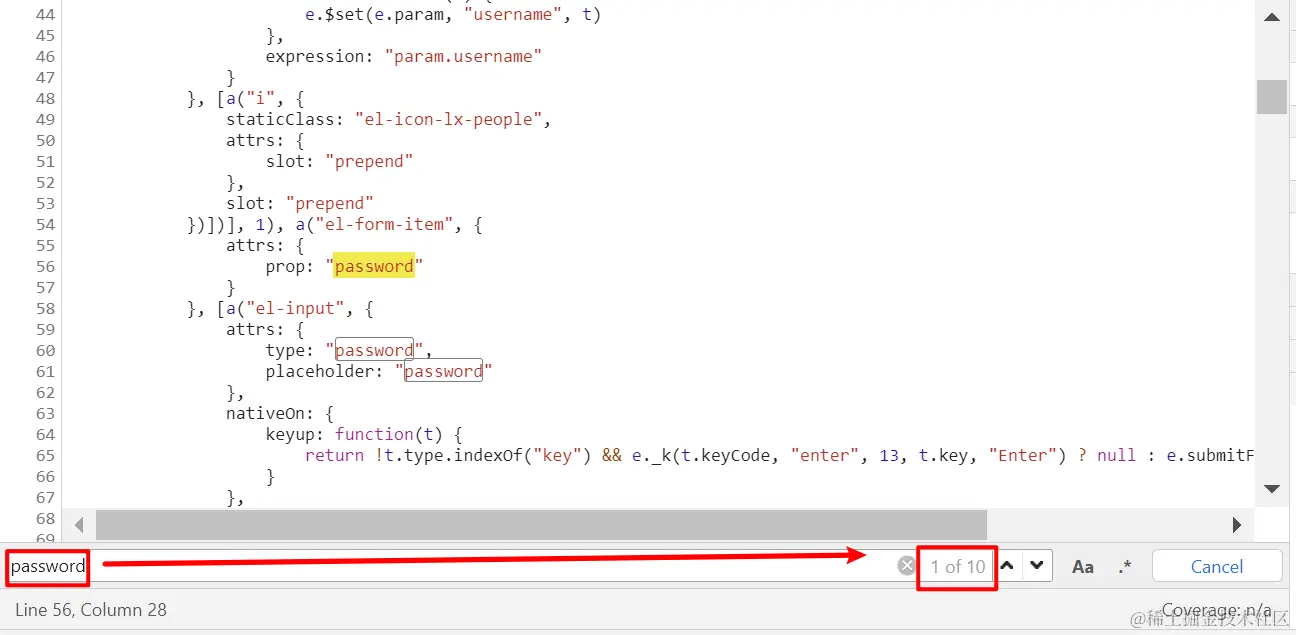Viewport: 1296px width, 635px height.
Task: Click the vertical scrollbar up arrow
Action: tap(1272, 17)
